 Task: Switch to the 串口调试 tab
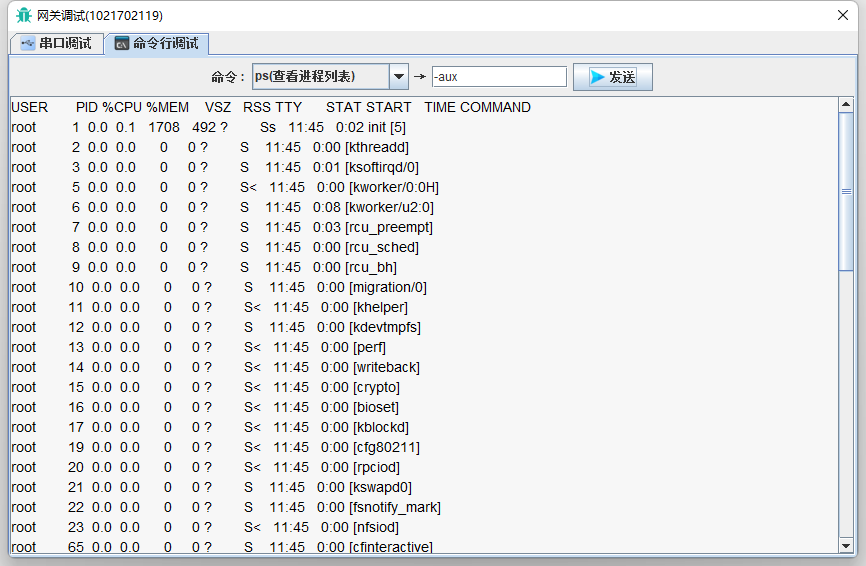click(56, 43)
